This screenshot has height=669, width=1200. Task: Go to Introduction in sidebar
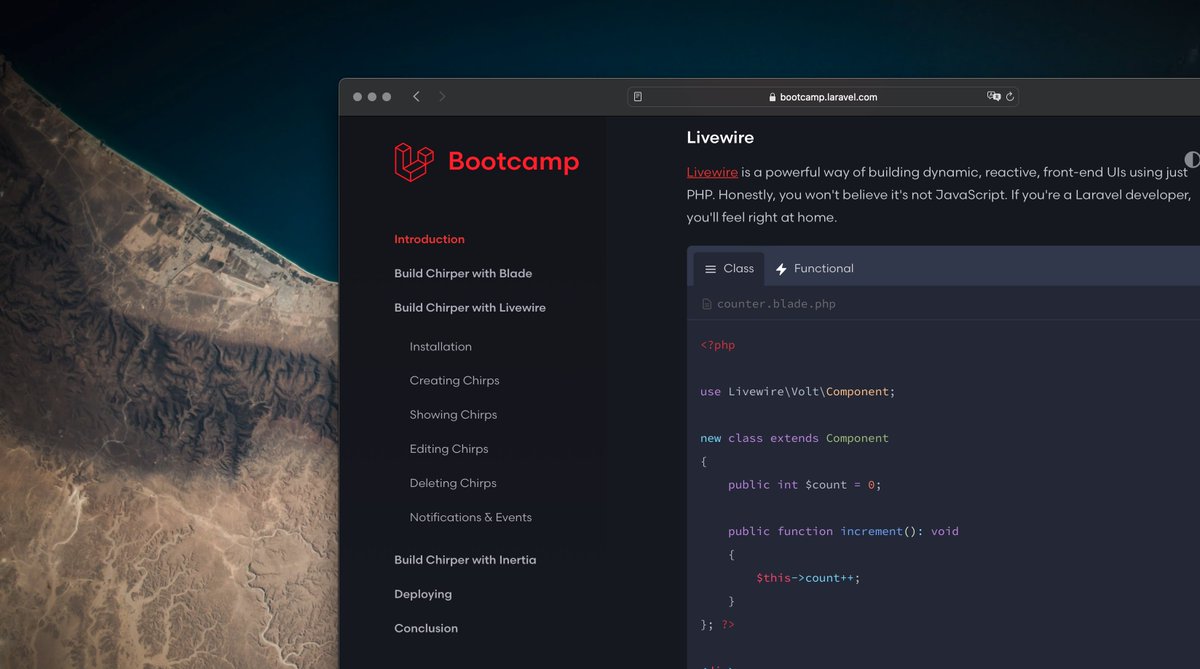pyautogui.click(x=429, y=239)
